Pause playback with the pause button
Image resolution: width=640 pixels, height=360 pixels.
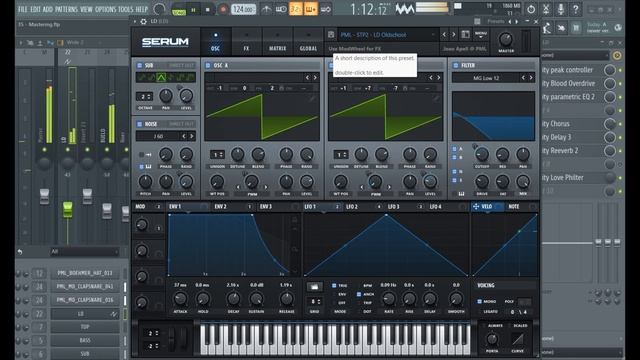click(x=193, y=9)
